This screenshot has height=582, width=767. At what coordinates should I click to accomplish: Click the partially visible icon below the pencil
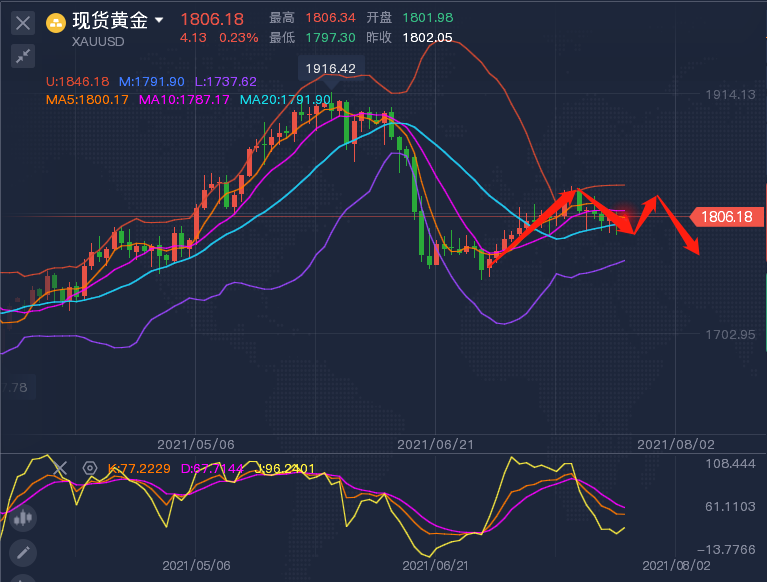point(22,577)
